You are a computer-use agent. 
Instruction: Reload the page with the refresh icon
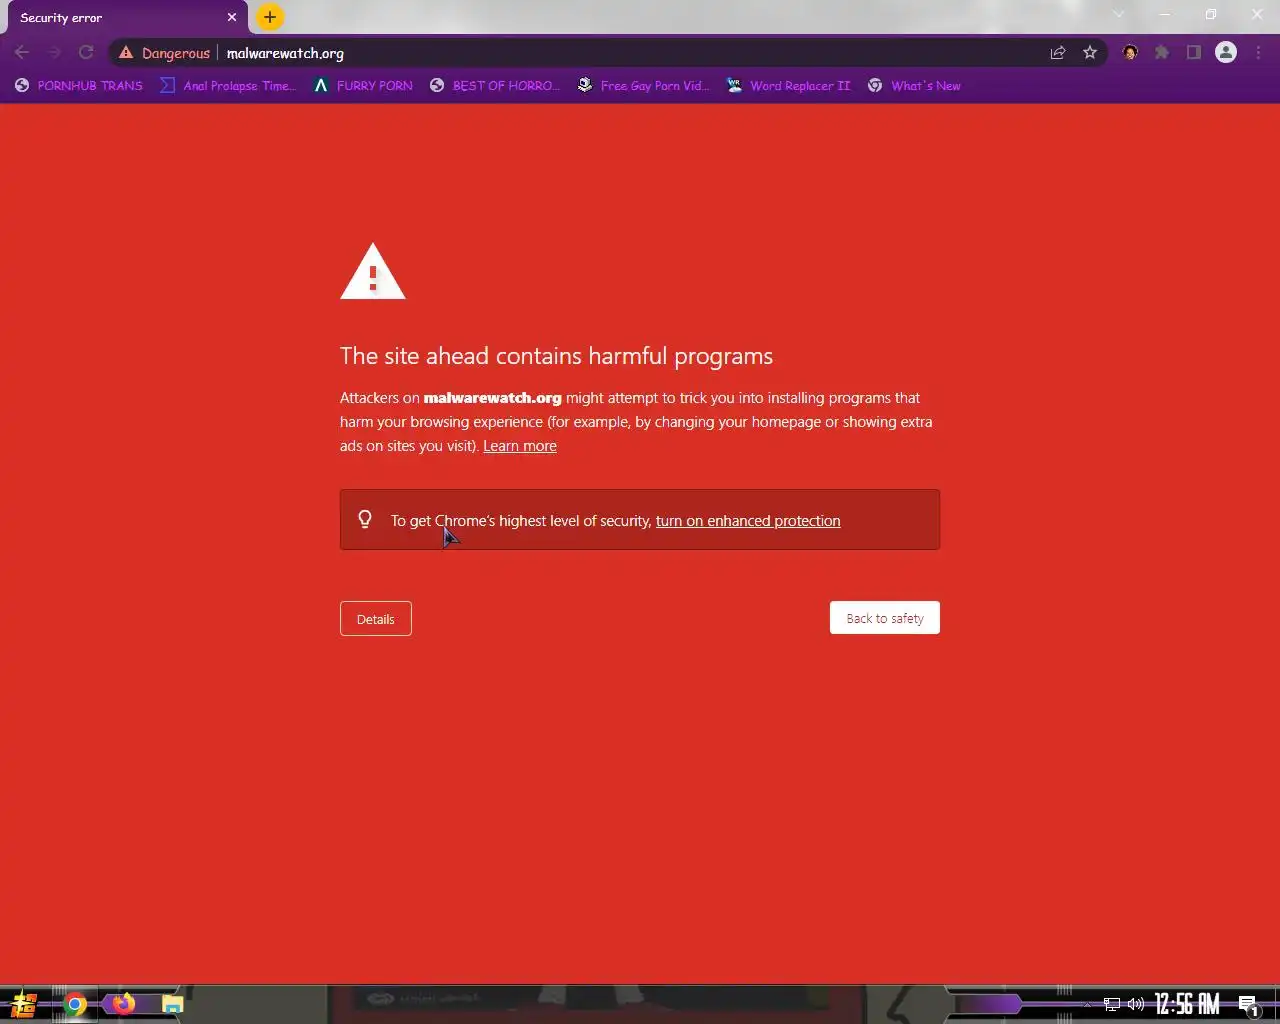pyautogui.click(x=86, y=53)
